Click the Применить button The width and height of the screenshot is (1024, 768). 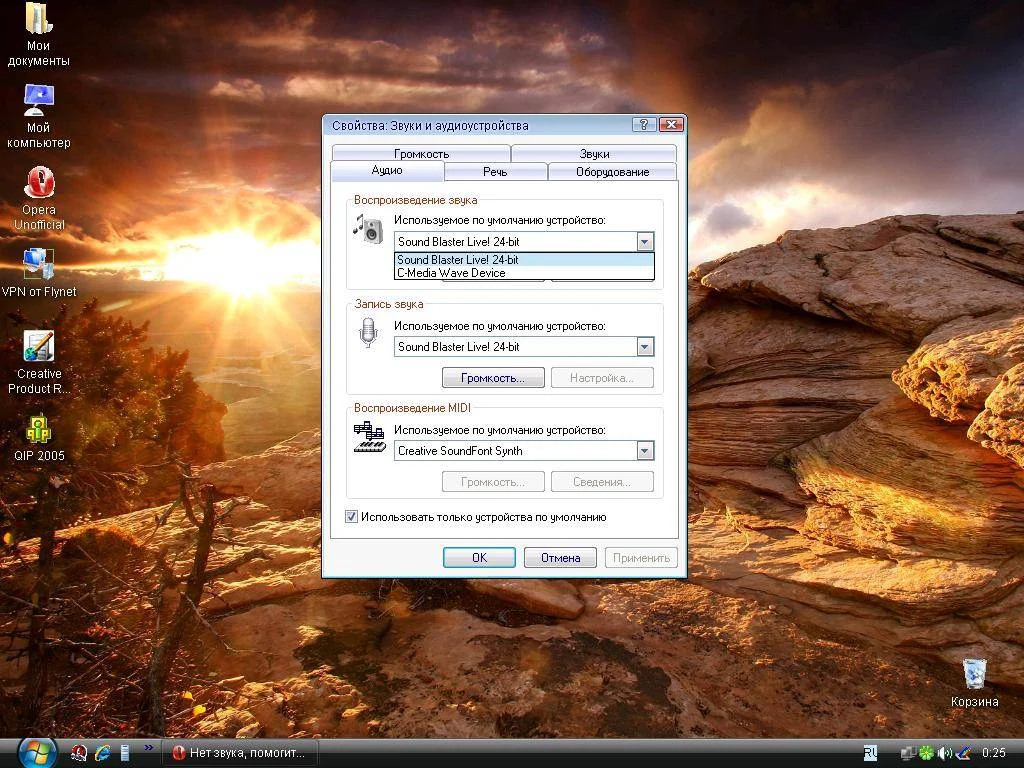tap(641, 558)
